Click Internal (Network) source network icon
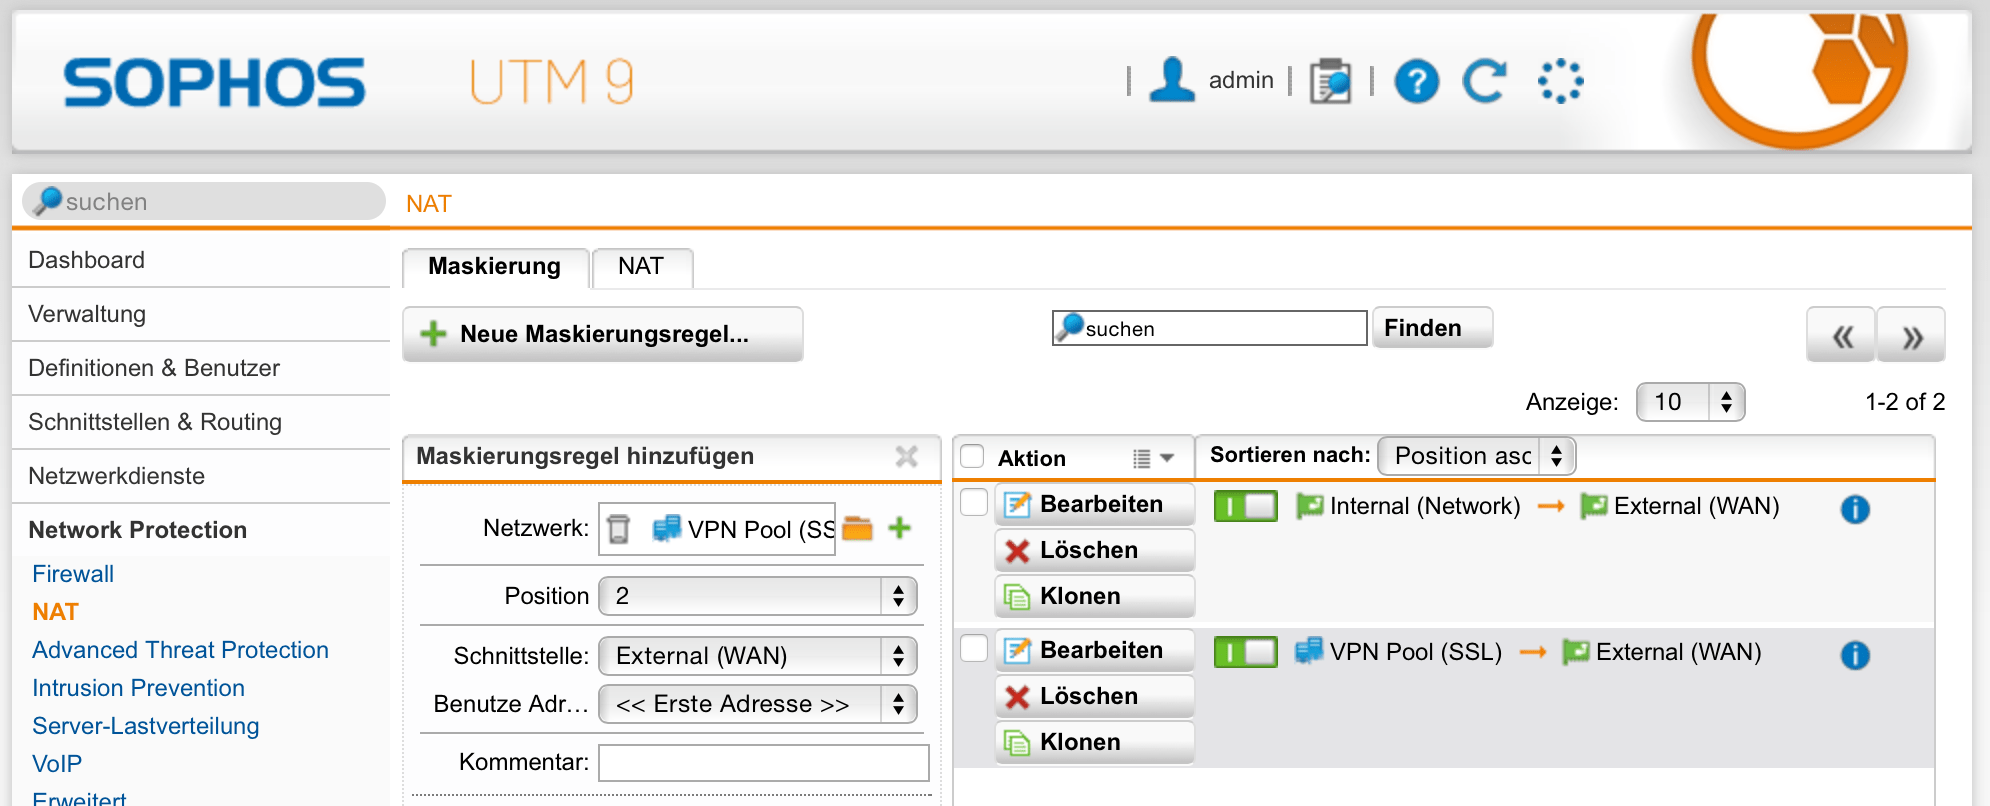Viewport: 1990px width, 806px height. pyautogui.click(x=1310, y=506)
